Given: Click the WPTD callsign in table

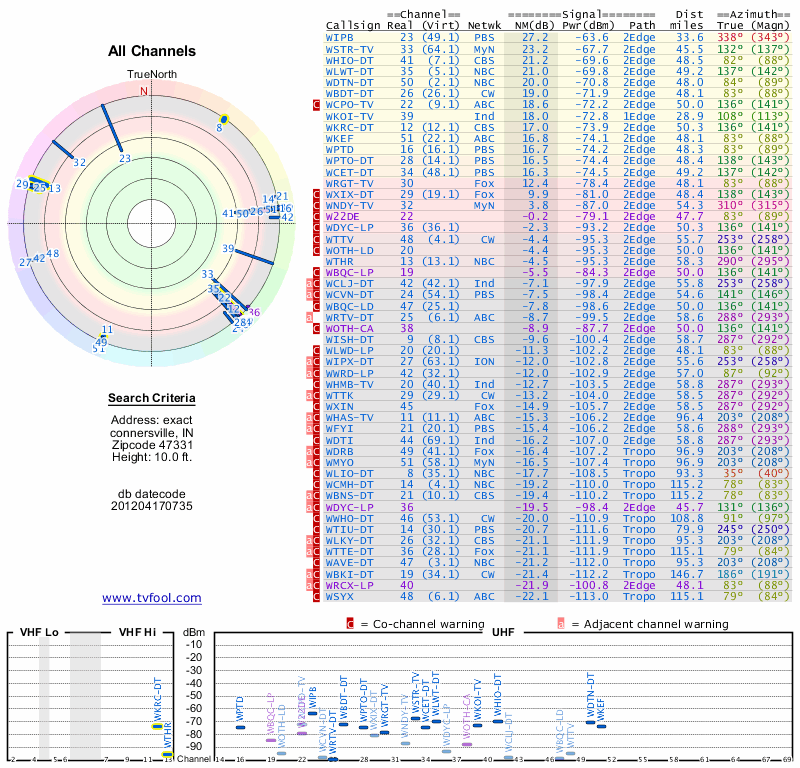Looking at the screenshot, I should [339, 150].
